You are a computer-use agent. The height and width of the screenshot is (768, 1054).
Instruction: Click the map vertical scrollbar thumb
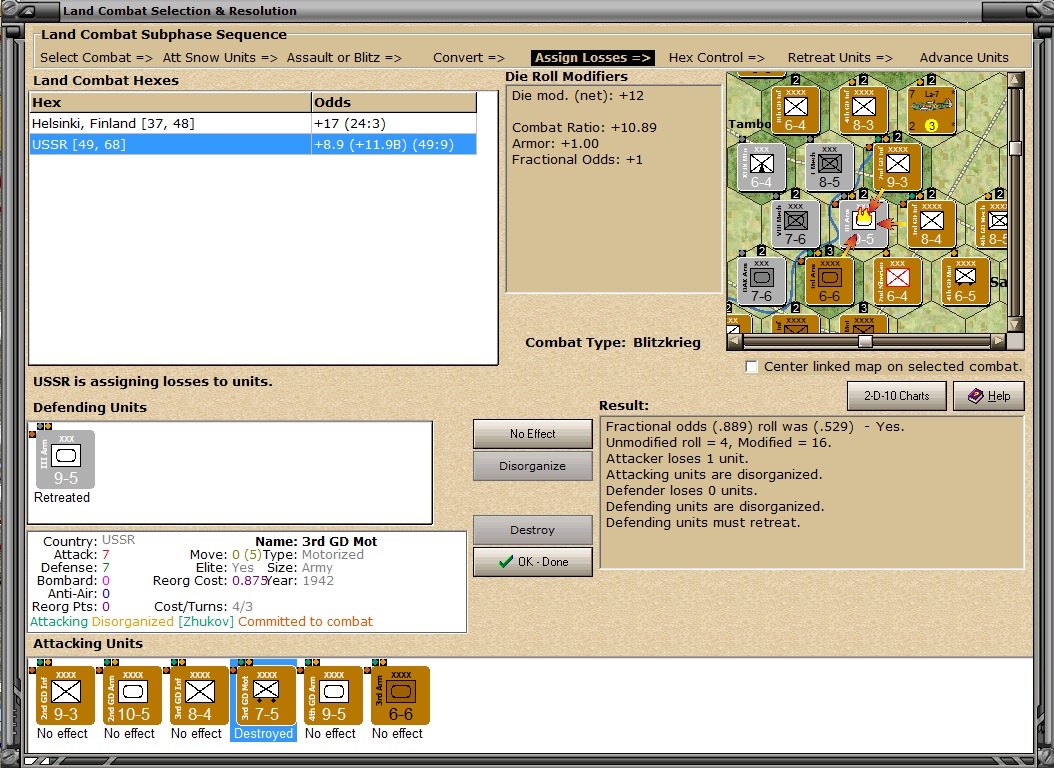point(1016,148)
